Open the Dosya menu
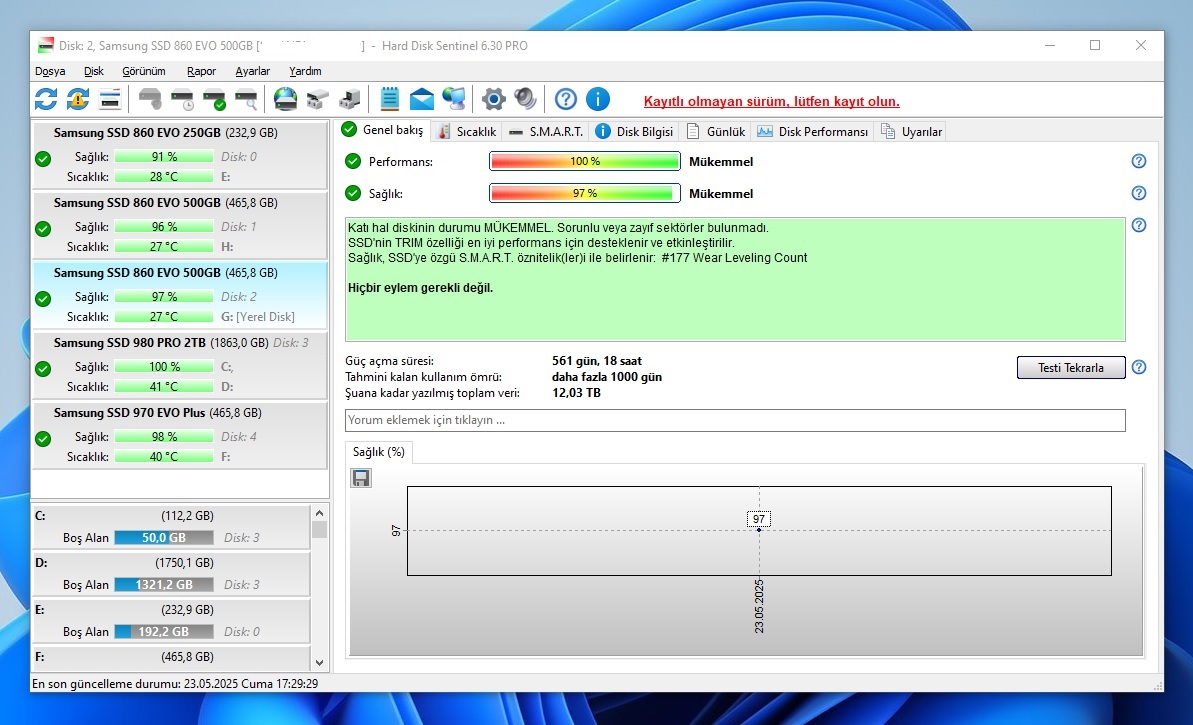 tap(50, 71)
